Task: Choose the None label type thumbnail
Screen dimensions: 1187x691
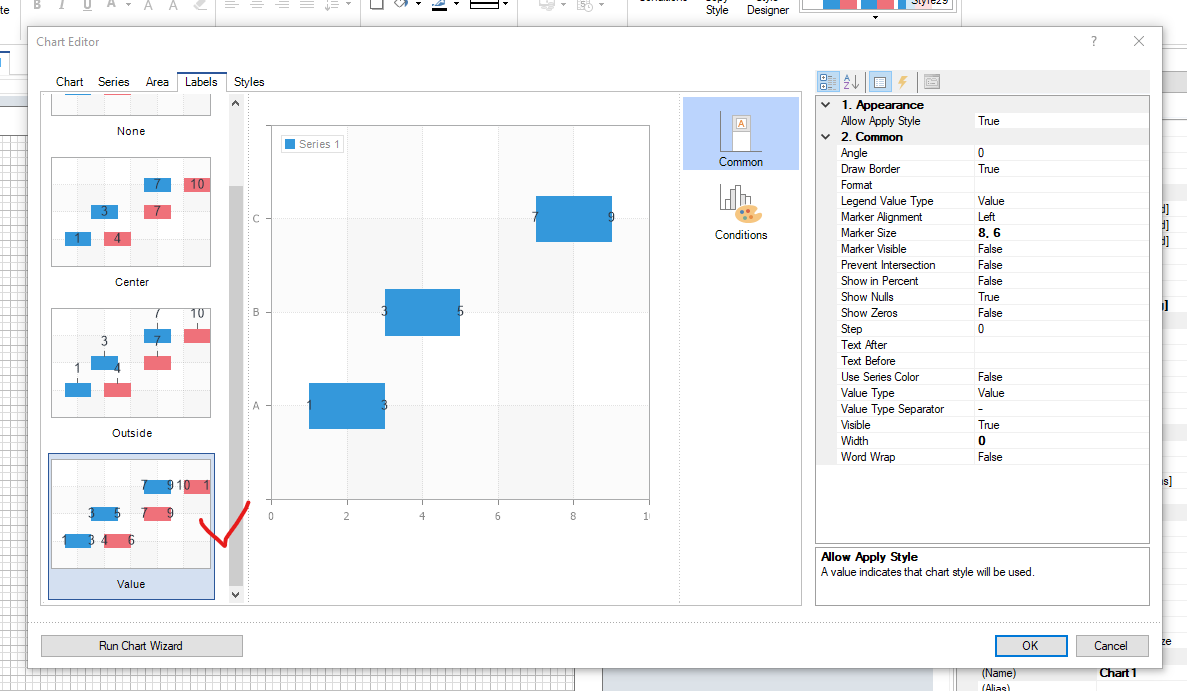Action: [131, 117]
